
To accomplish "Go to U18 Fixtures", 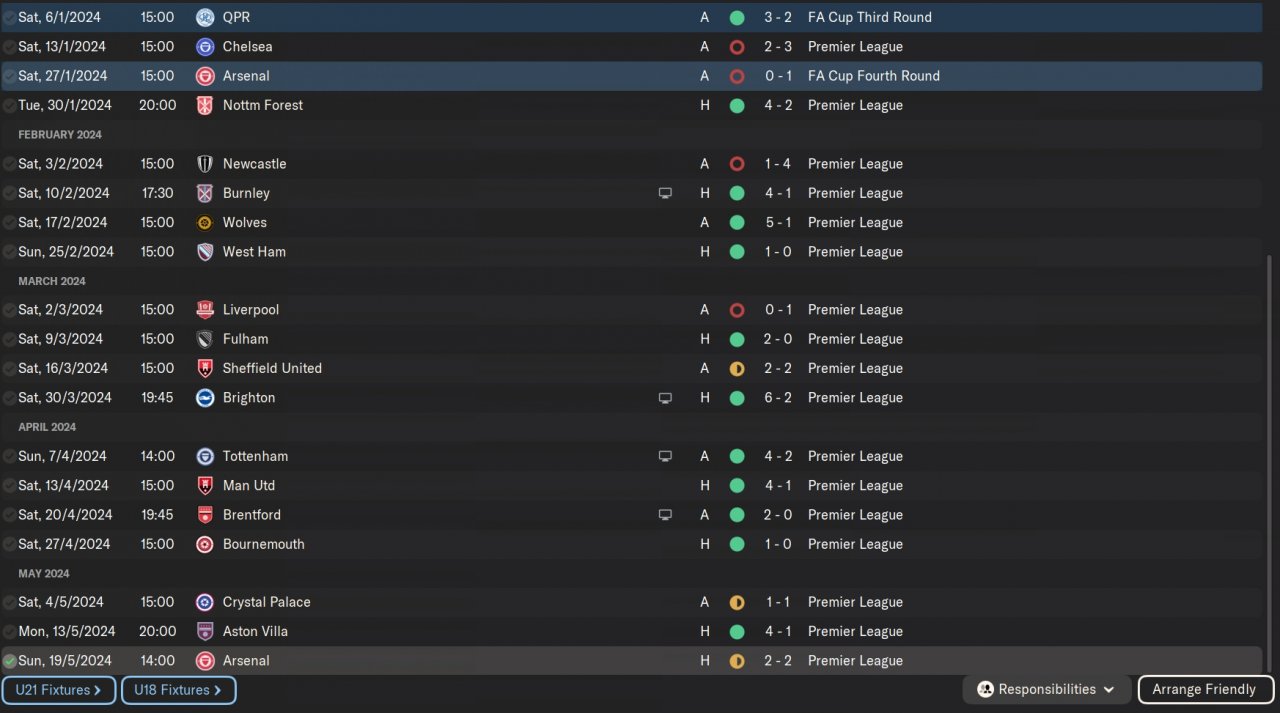I will [178, 690].
